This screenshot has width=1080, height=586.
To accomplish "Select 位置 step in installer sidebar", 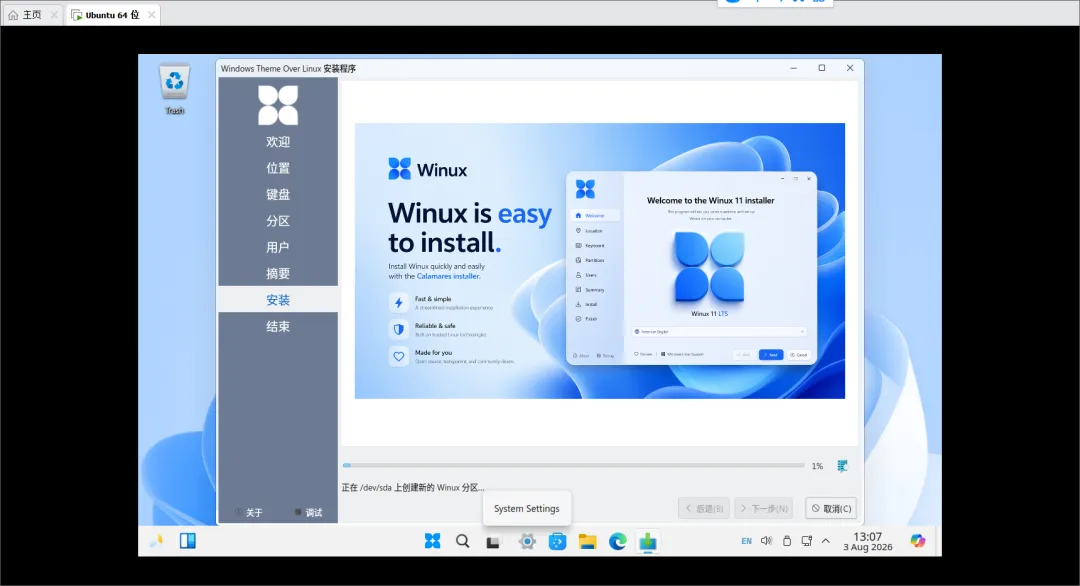I will pos(278,168).
